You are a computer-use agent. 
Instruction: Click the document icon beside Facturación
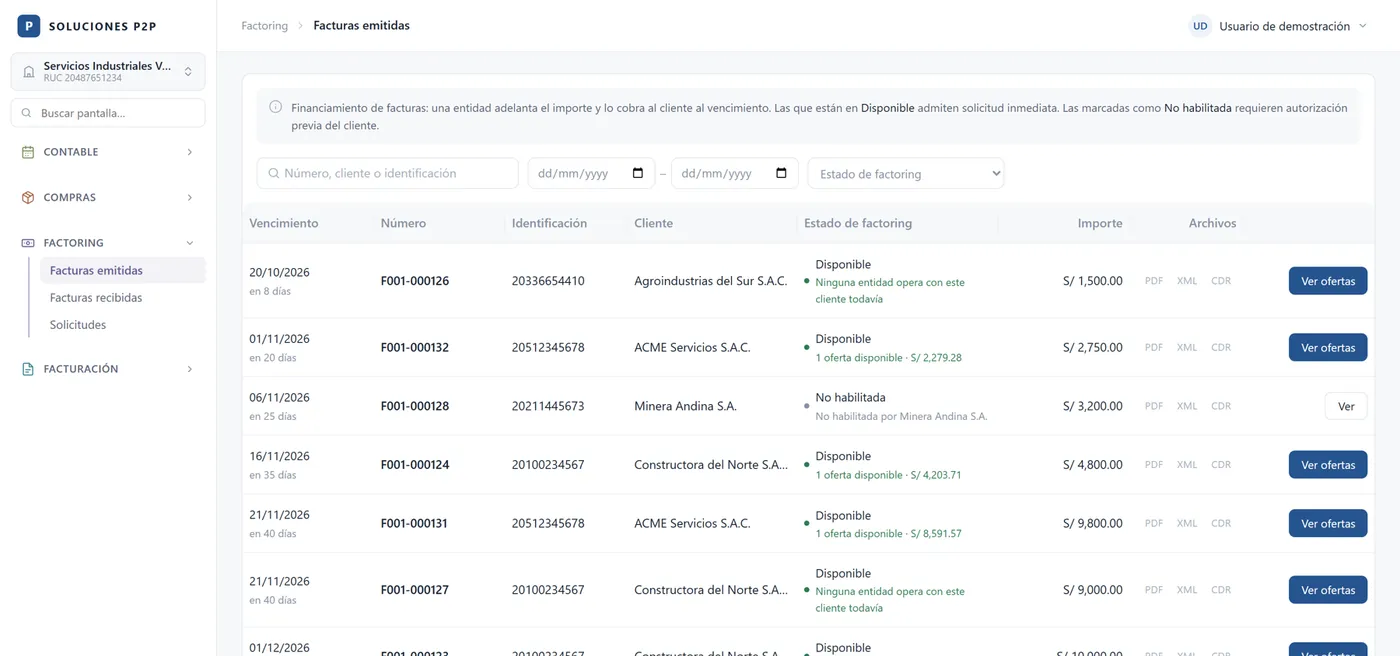pyautogui.click(x=28, y=369)
